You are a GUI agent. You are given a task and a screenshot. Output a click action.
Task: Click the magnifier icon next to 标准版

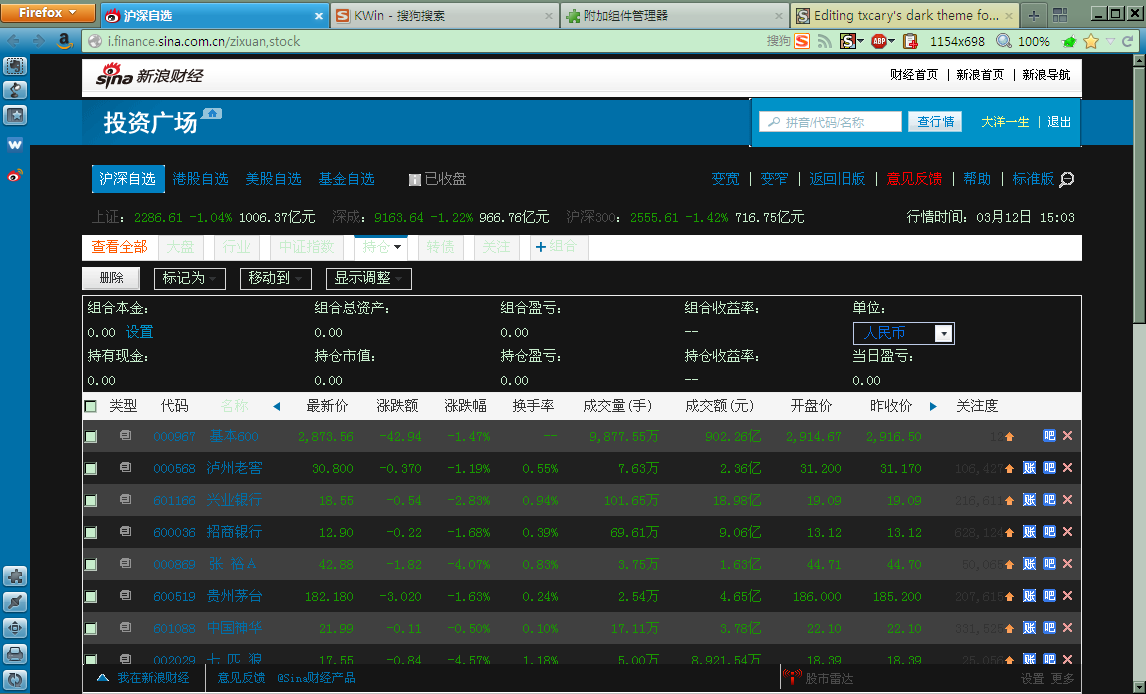1067,178
